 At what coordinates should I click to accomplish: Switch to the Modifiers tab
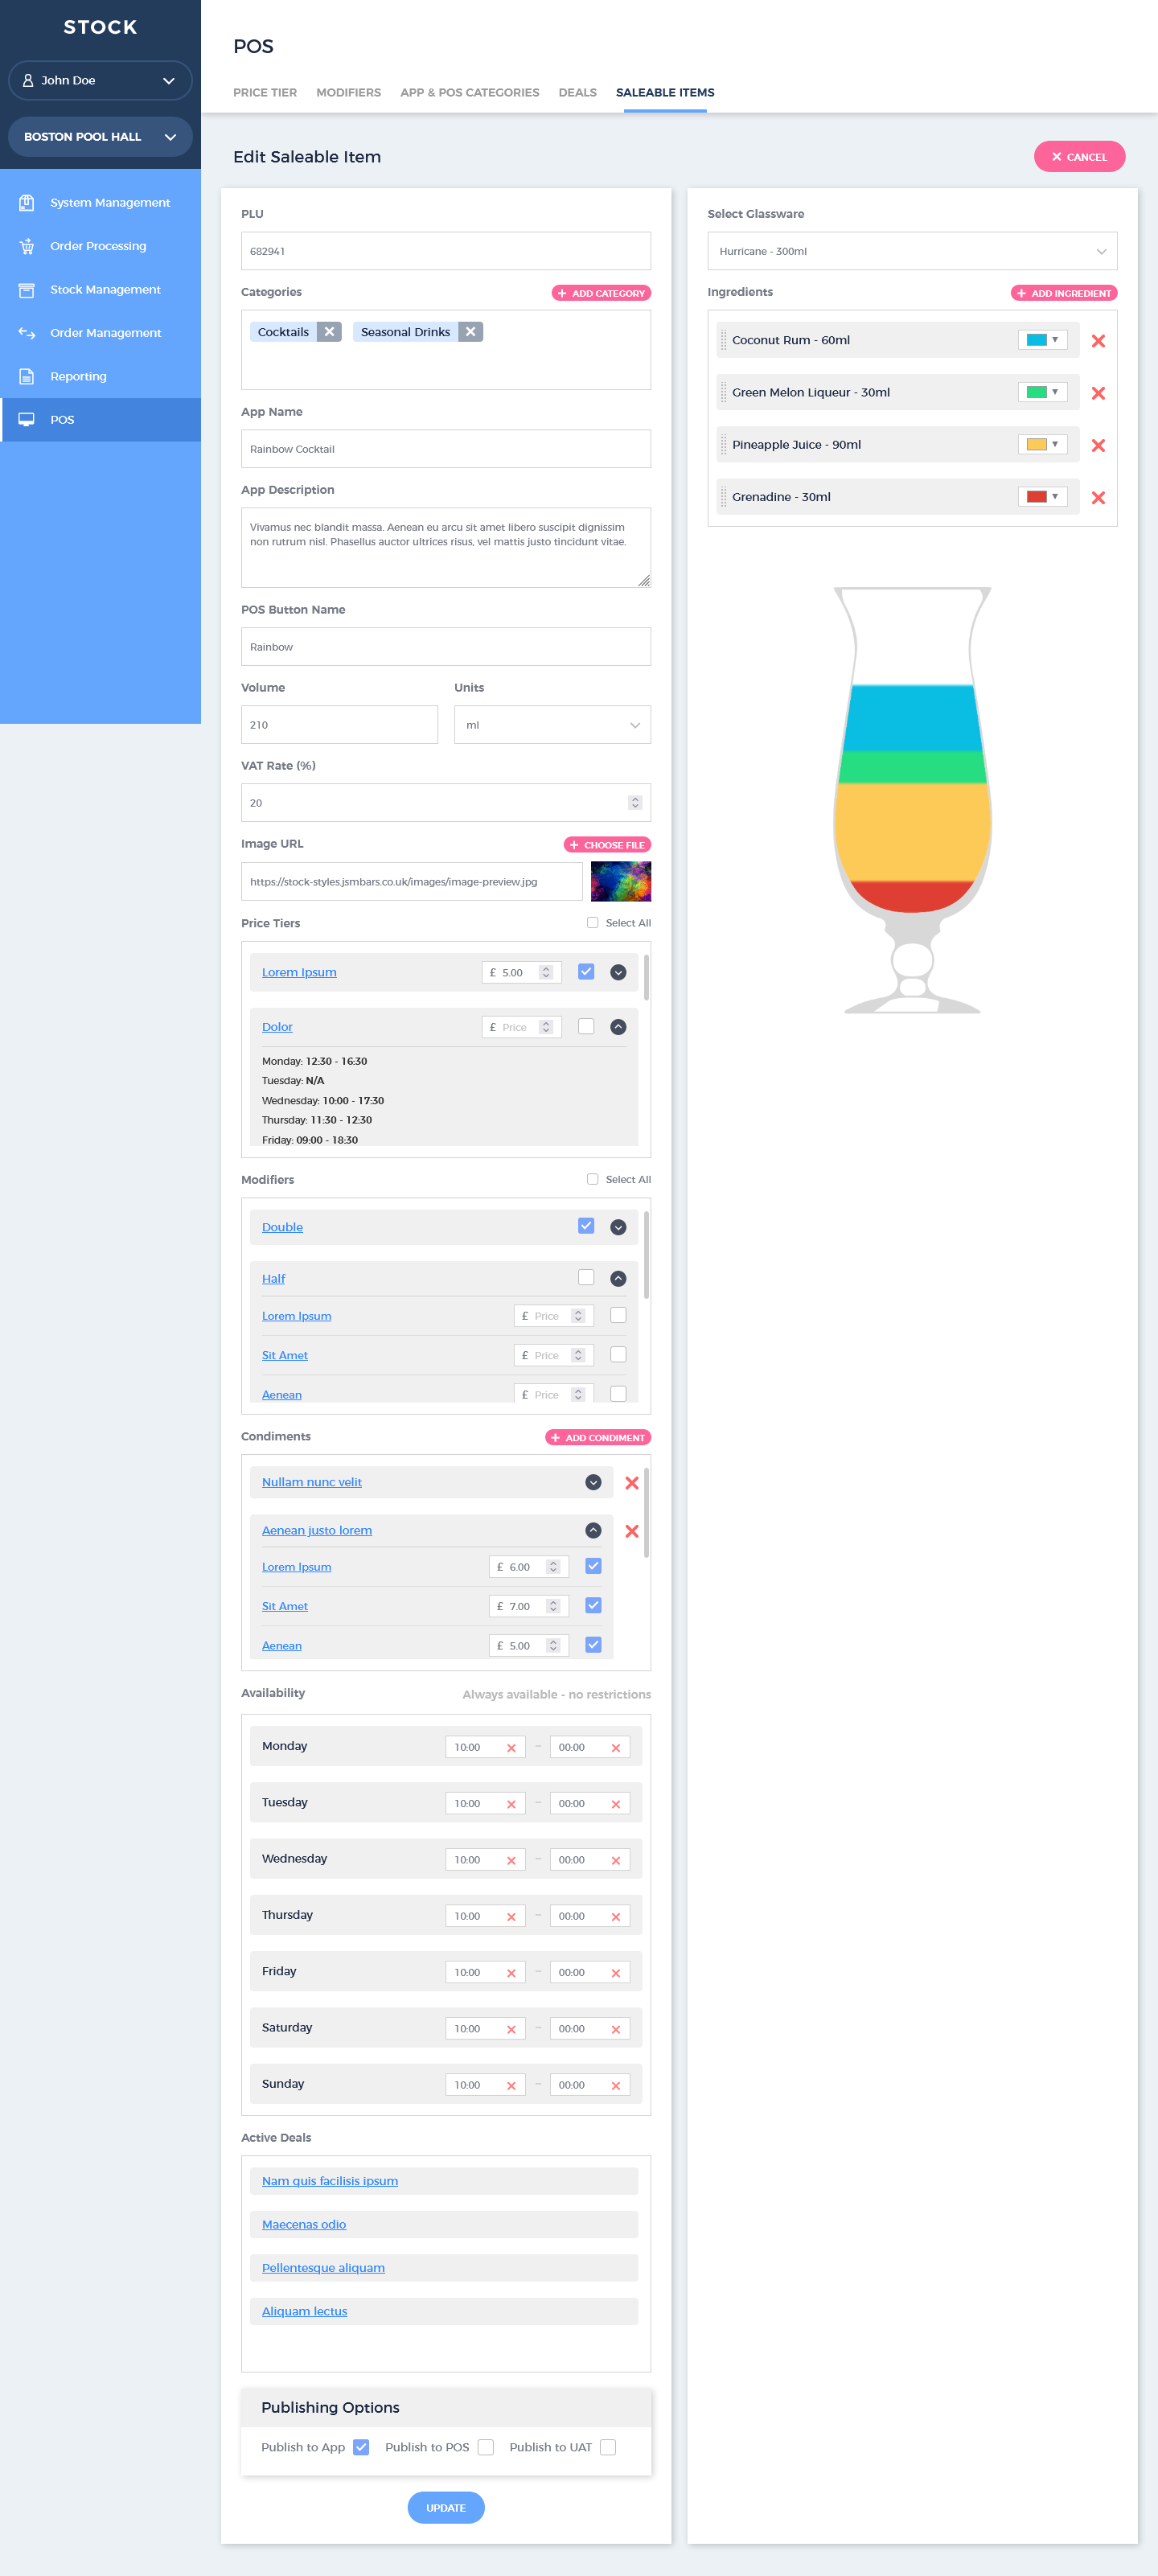(348, 92)
